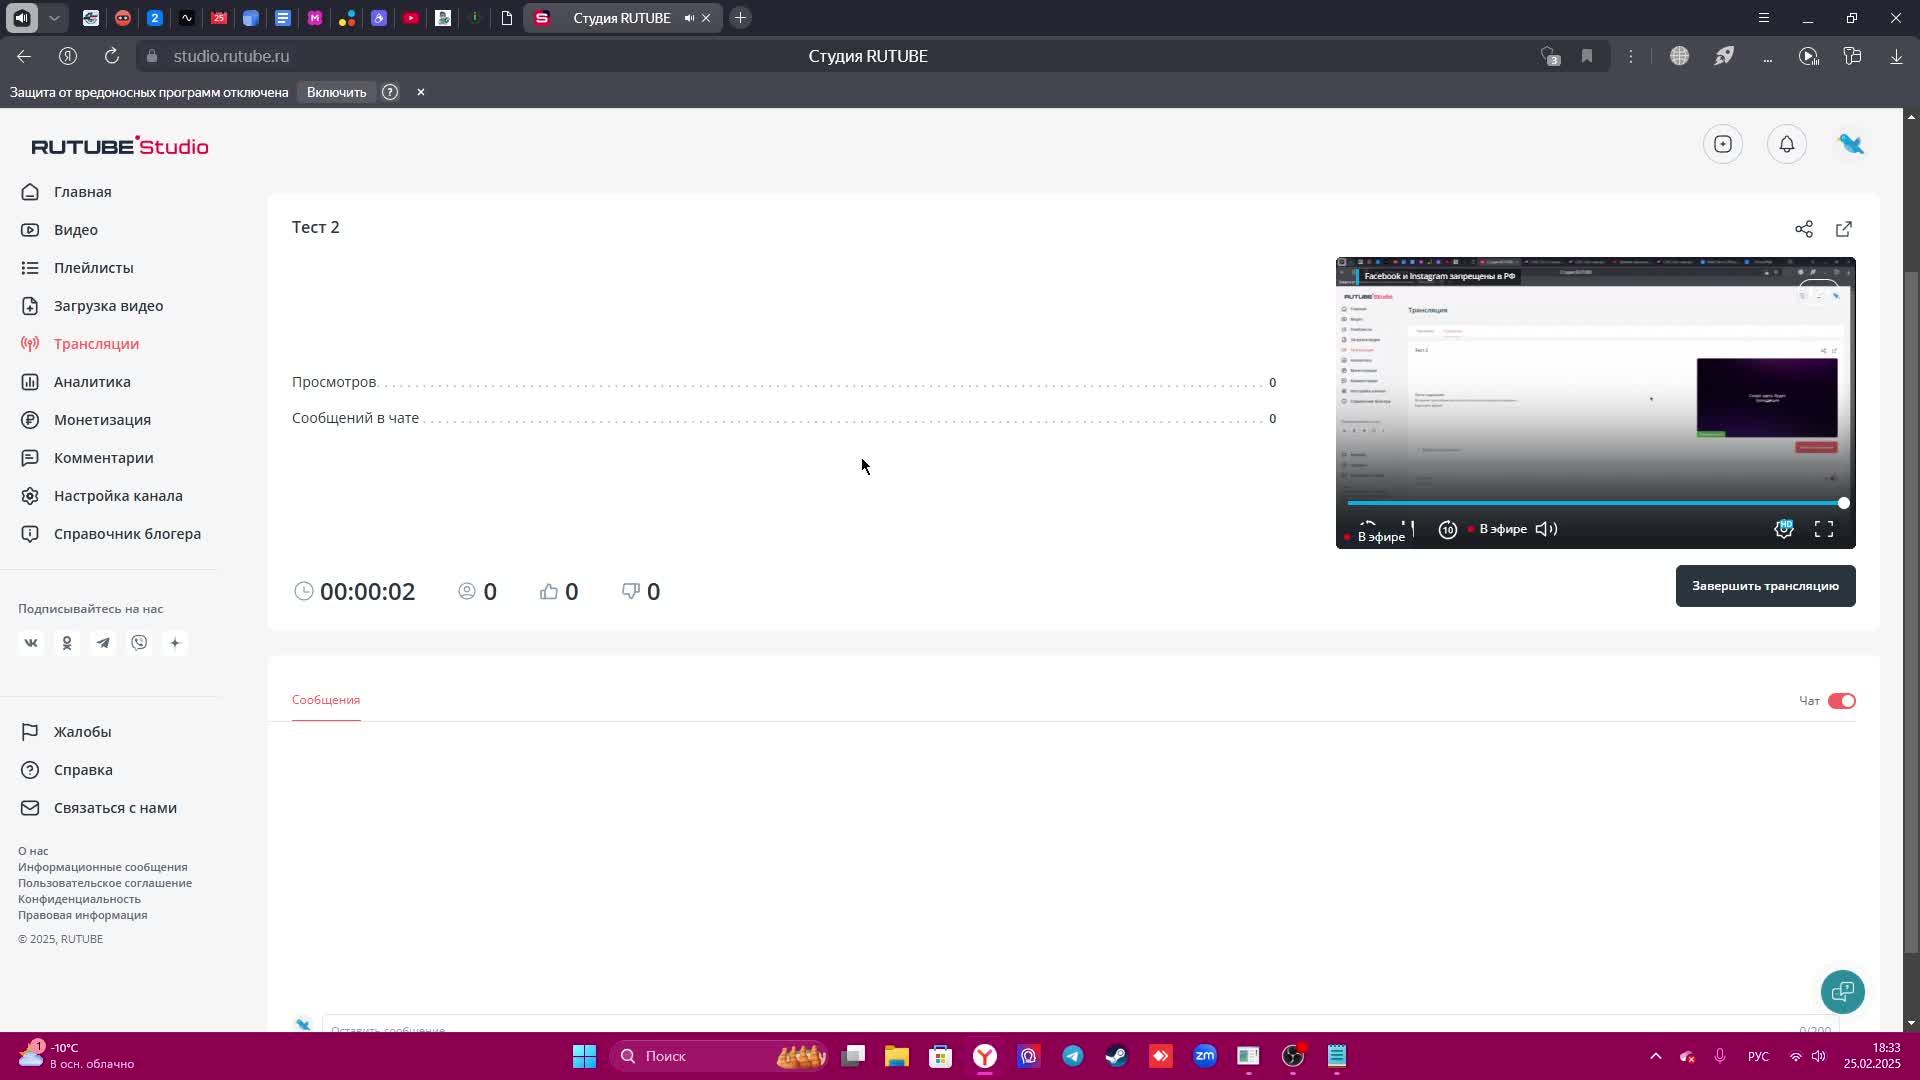This screenshot has height=1080, width=1920.
Task: Mute the Студия RUTUBE tab audio
Action: pyautogui.click(x=689, y=18)
